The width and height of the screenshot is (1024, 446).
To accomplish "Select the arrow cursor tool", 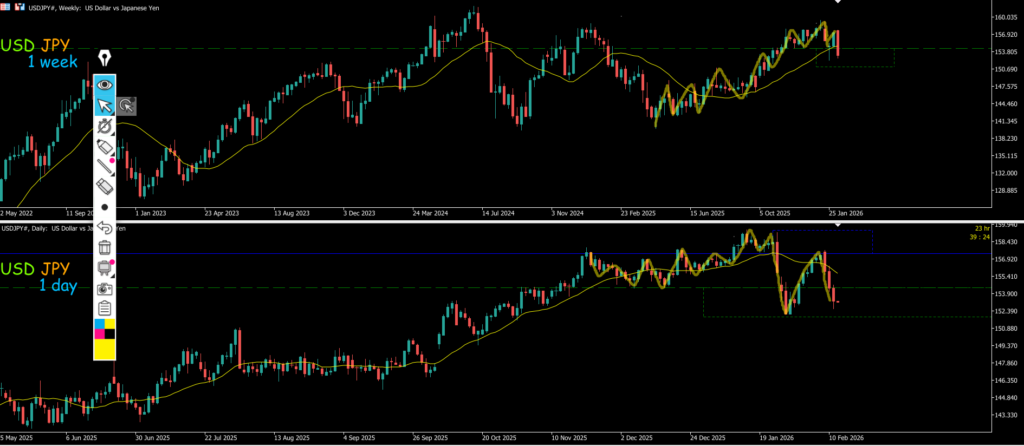I will point(104,105).
